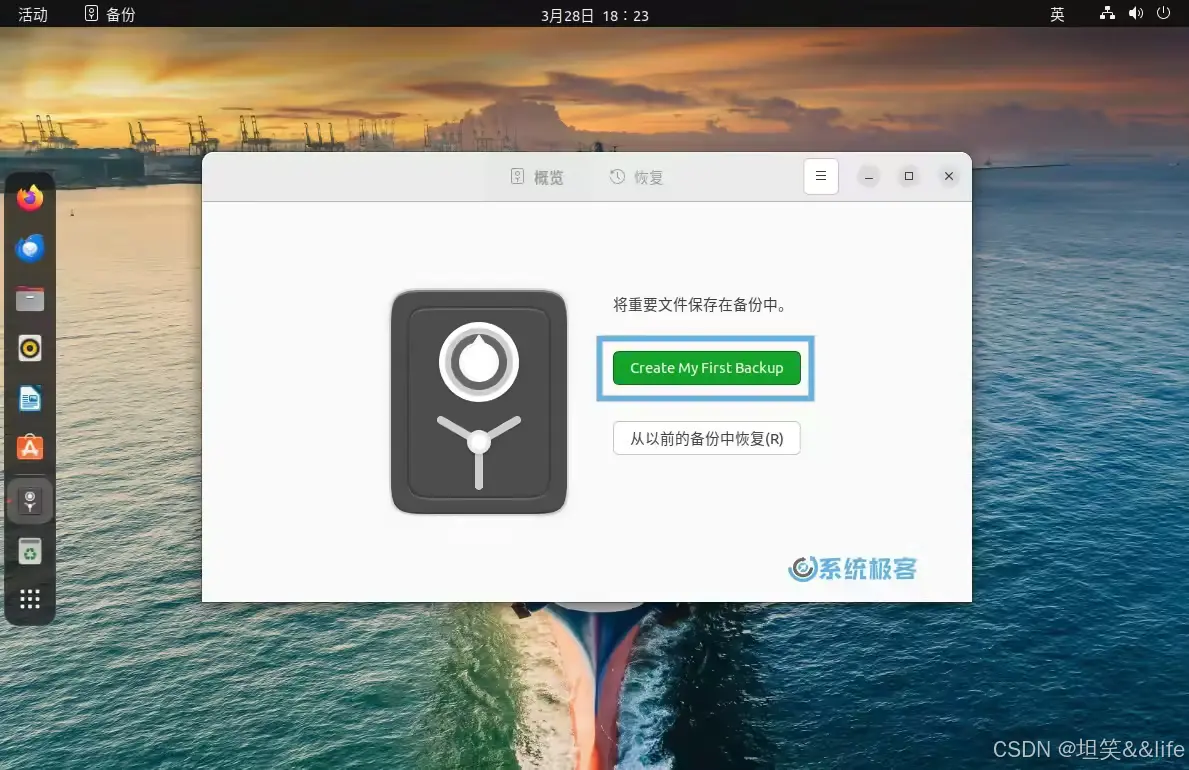Image resolution: width=1189 pixels, height=770 pixels.
Task: Open Ubuntu Software store from dock
Action: [x=30, y=448]
